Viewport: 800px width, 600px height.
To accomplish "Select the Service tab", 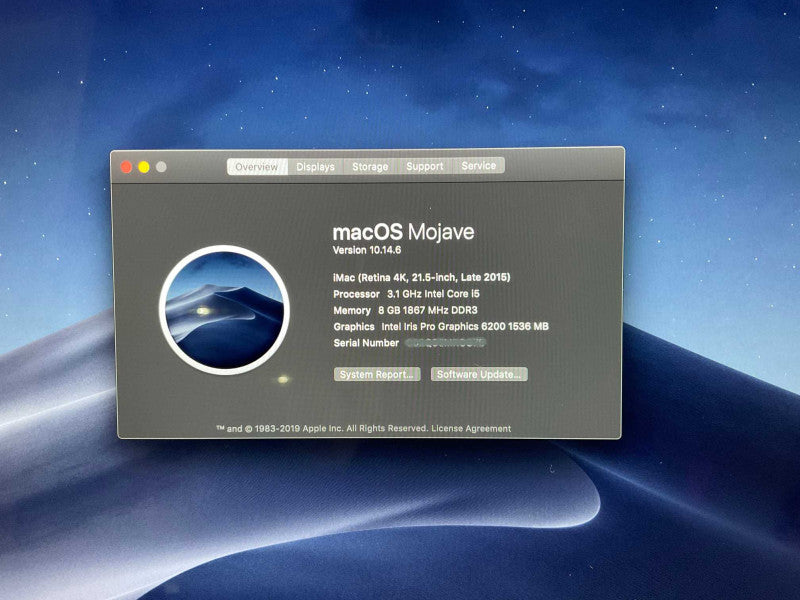I will pos(479,165).
